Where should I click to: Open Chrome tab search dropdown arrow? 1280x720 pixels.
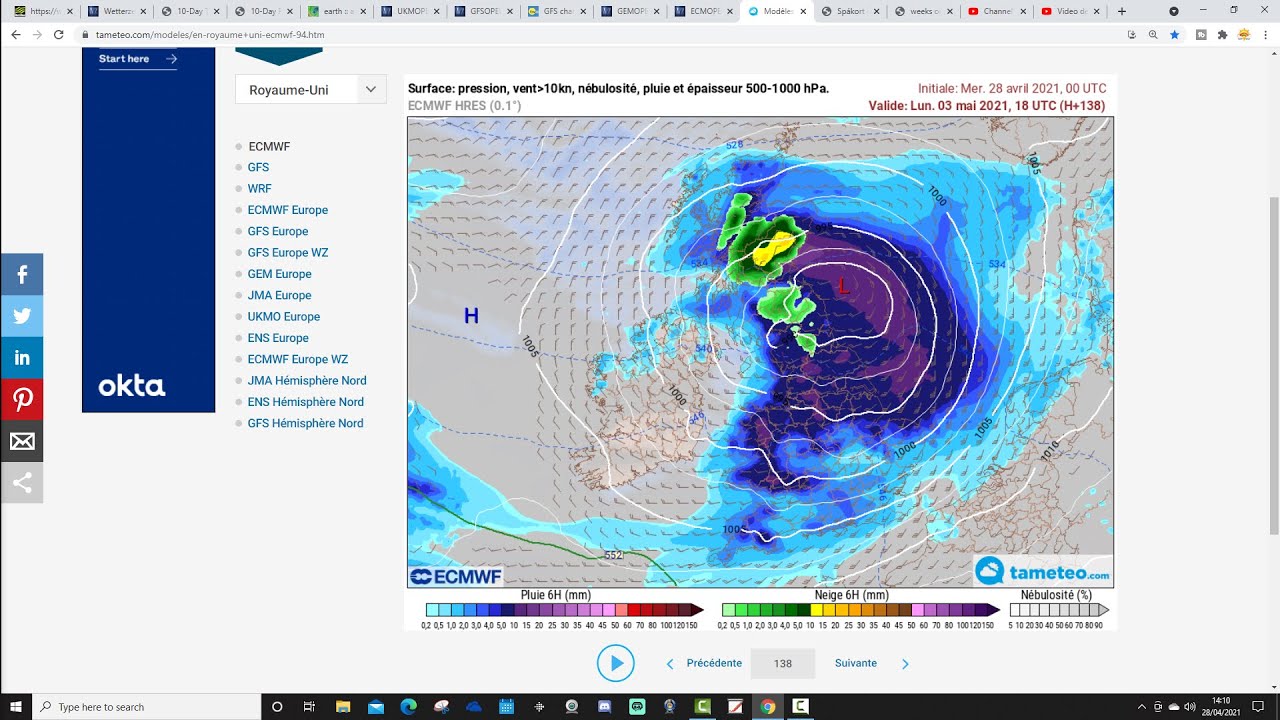1174,11
